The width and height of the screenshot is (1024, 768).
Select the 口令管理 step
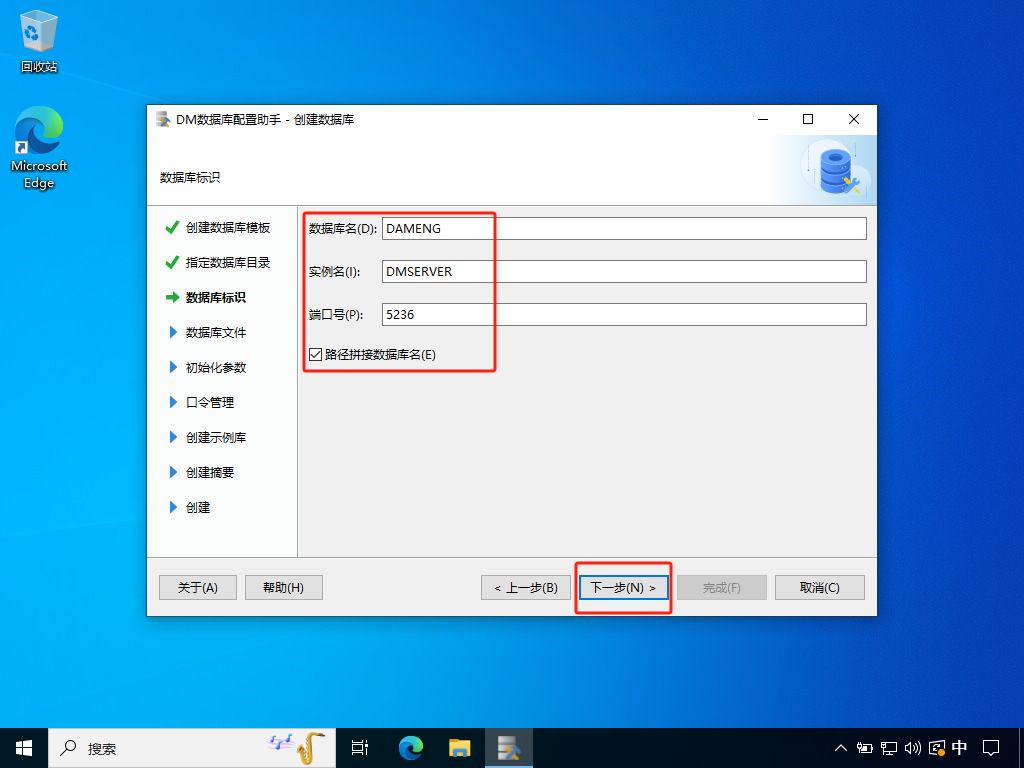tap(210, 402)
